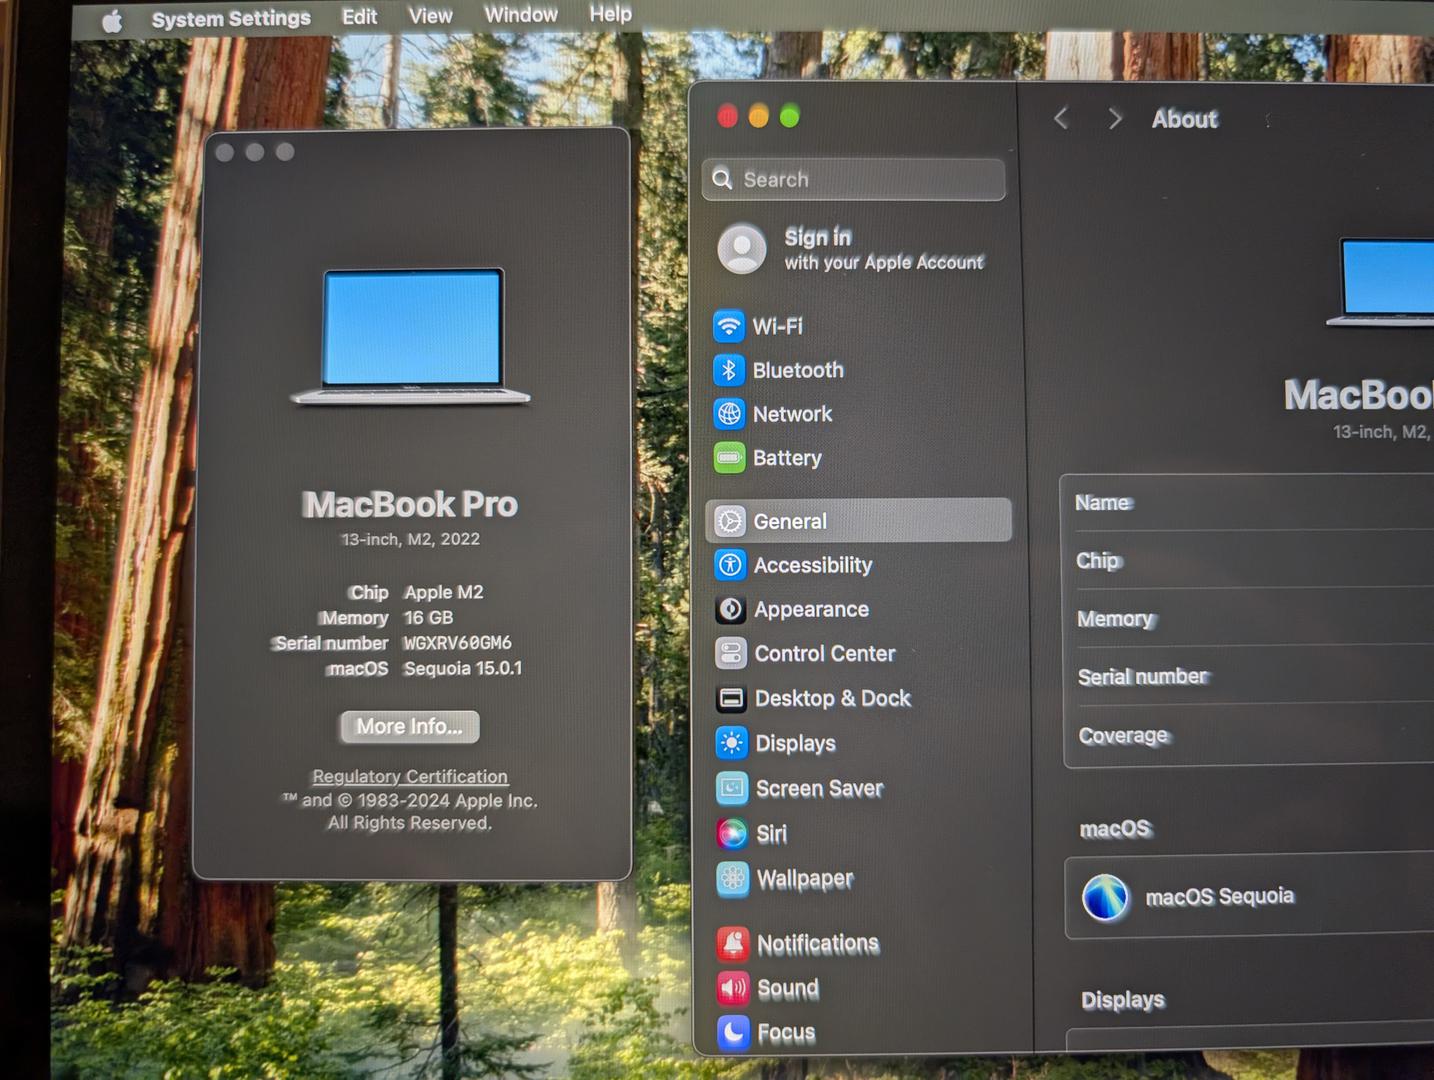Click the '13-inch, M2, 2022' subtitle
The image size is (1434, 1080).
pos(410,539)
